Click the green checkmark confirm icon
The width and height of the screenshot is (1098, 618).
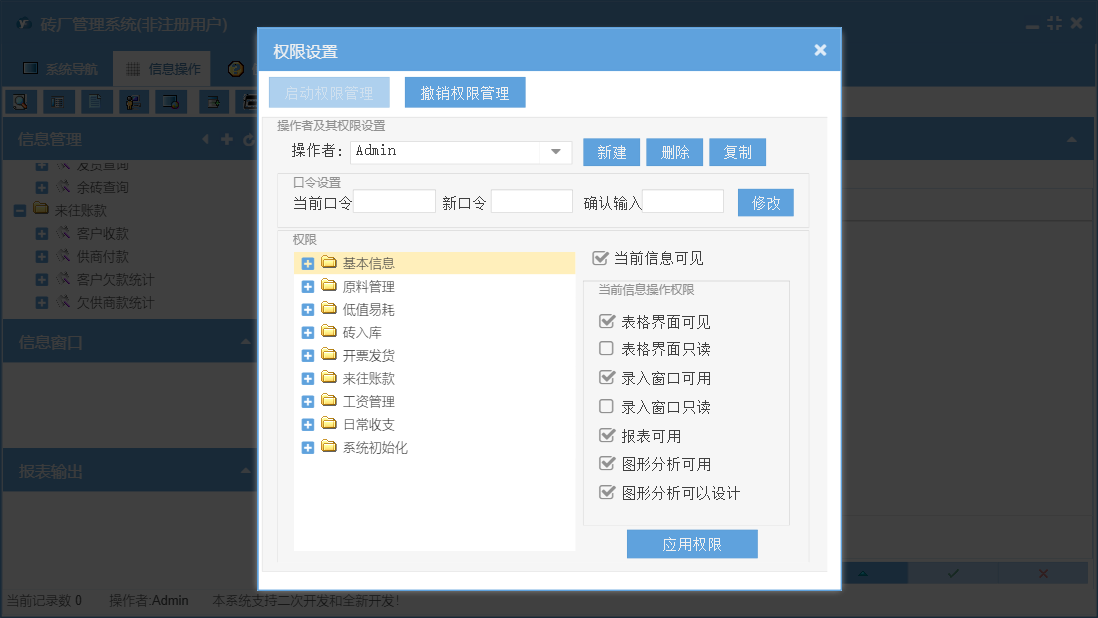(953, 573)
